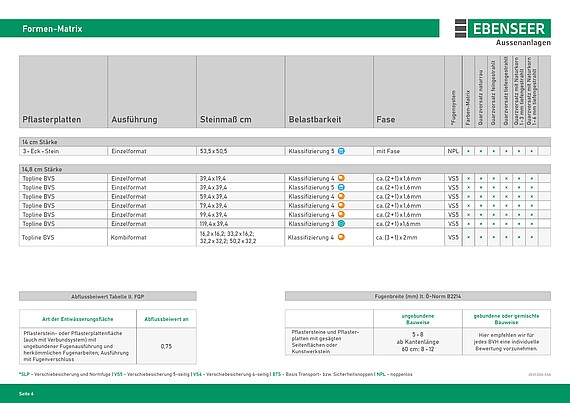Click the teal Klassifizierung 3 icon
570x403 pixels.
click(x=341, y=223)
